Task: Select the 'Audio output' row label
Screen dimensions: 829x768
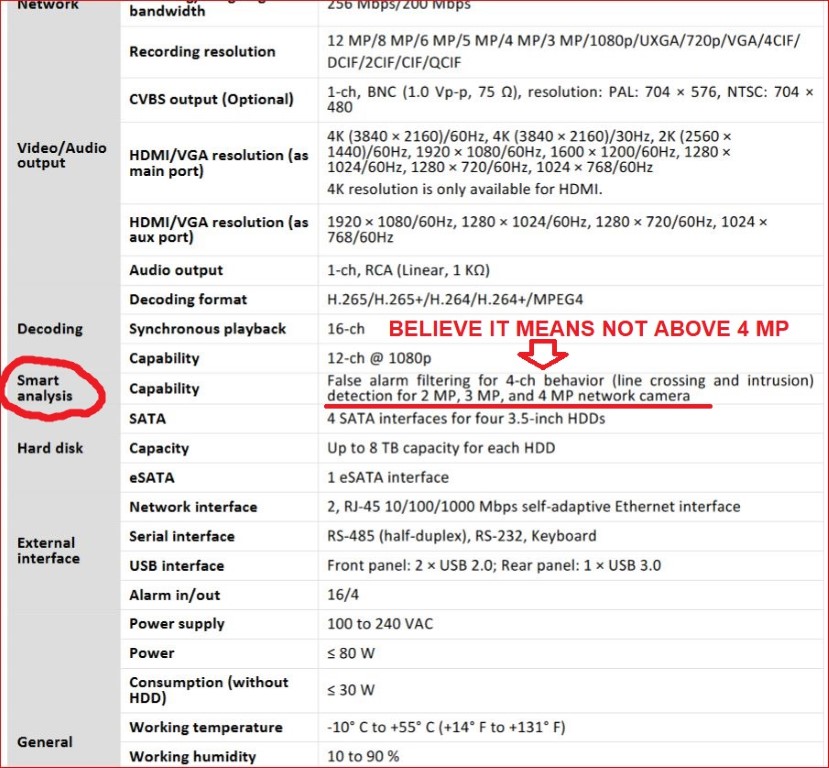Action: point(176,270)
